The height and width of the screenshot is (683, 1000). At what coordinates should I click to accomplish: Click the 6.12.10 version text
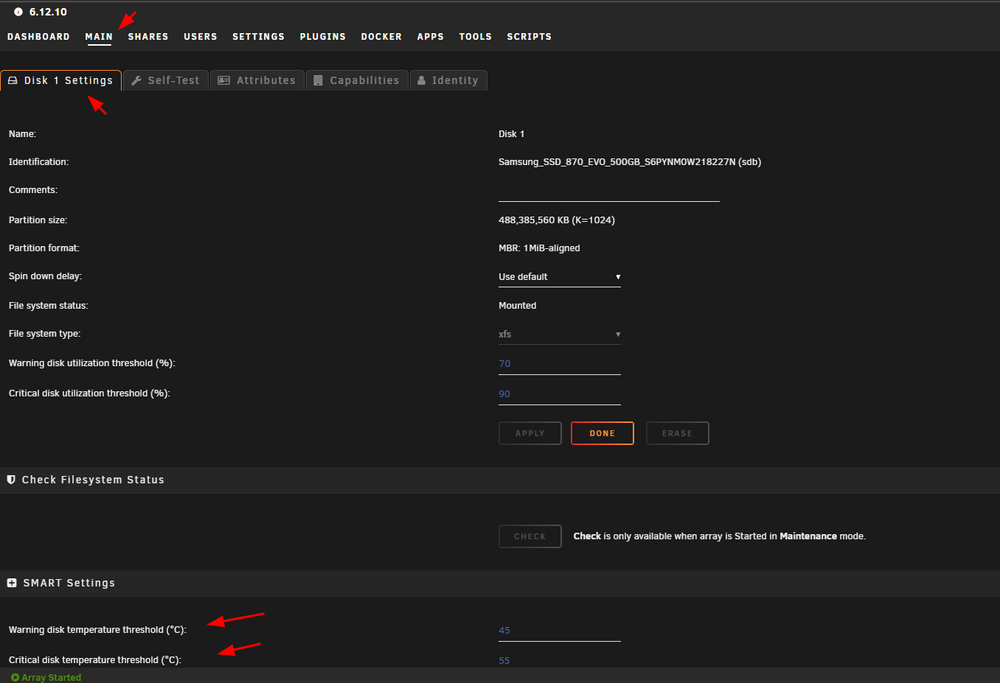click(48, 12)
